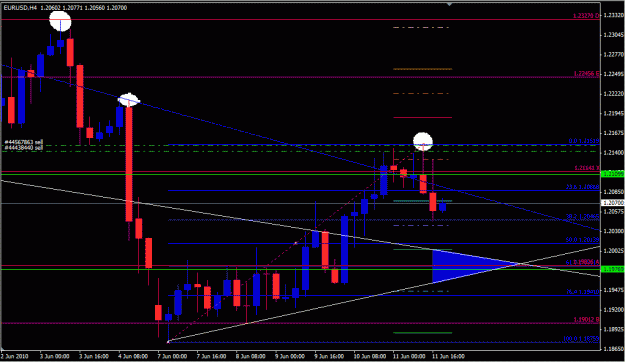Click the 1.20850 price scale value

click(x=613, y=192)
